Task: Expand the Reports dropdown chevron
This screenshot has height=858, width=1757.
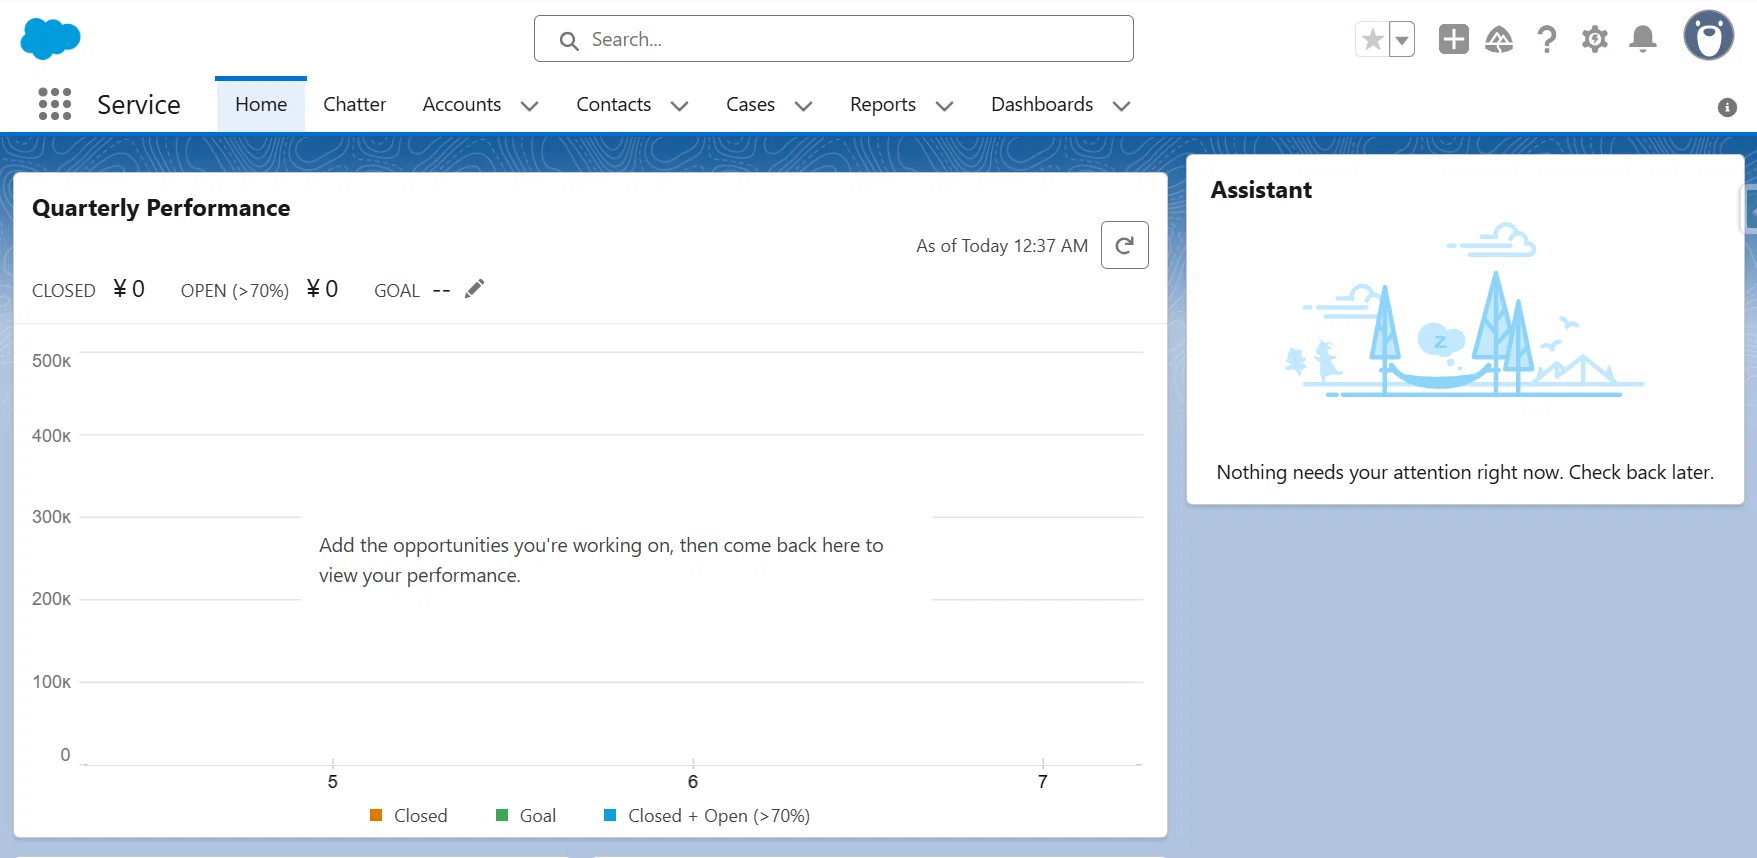Action: [944, 106]
